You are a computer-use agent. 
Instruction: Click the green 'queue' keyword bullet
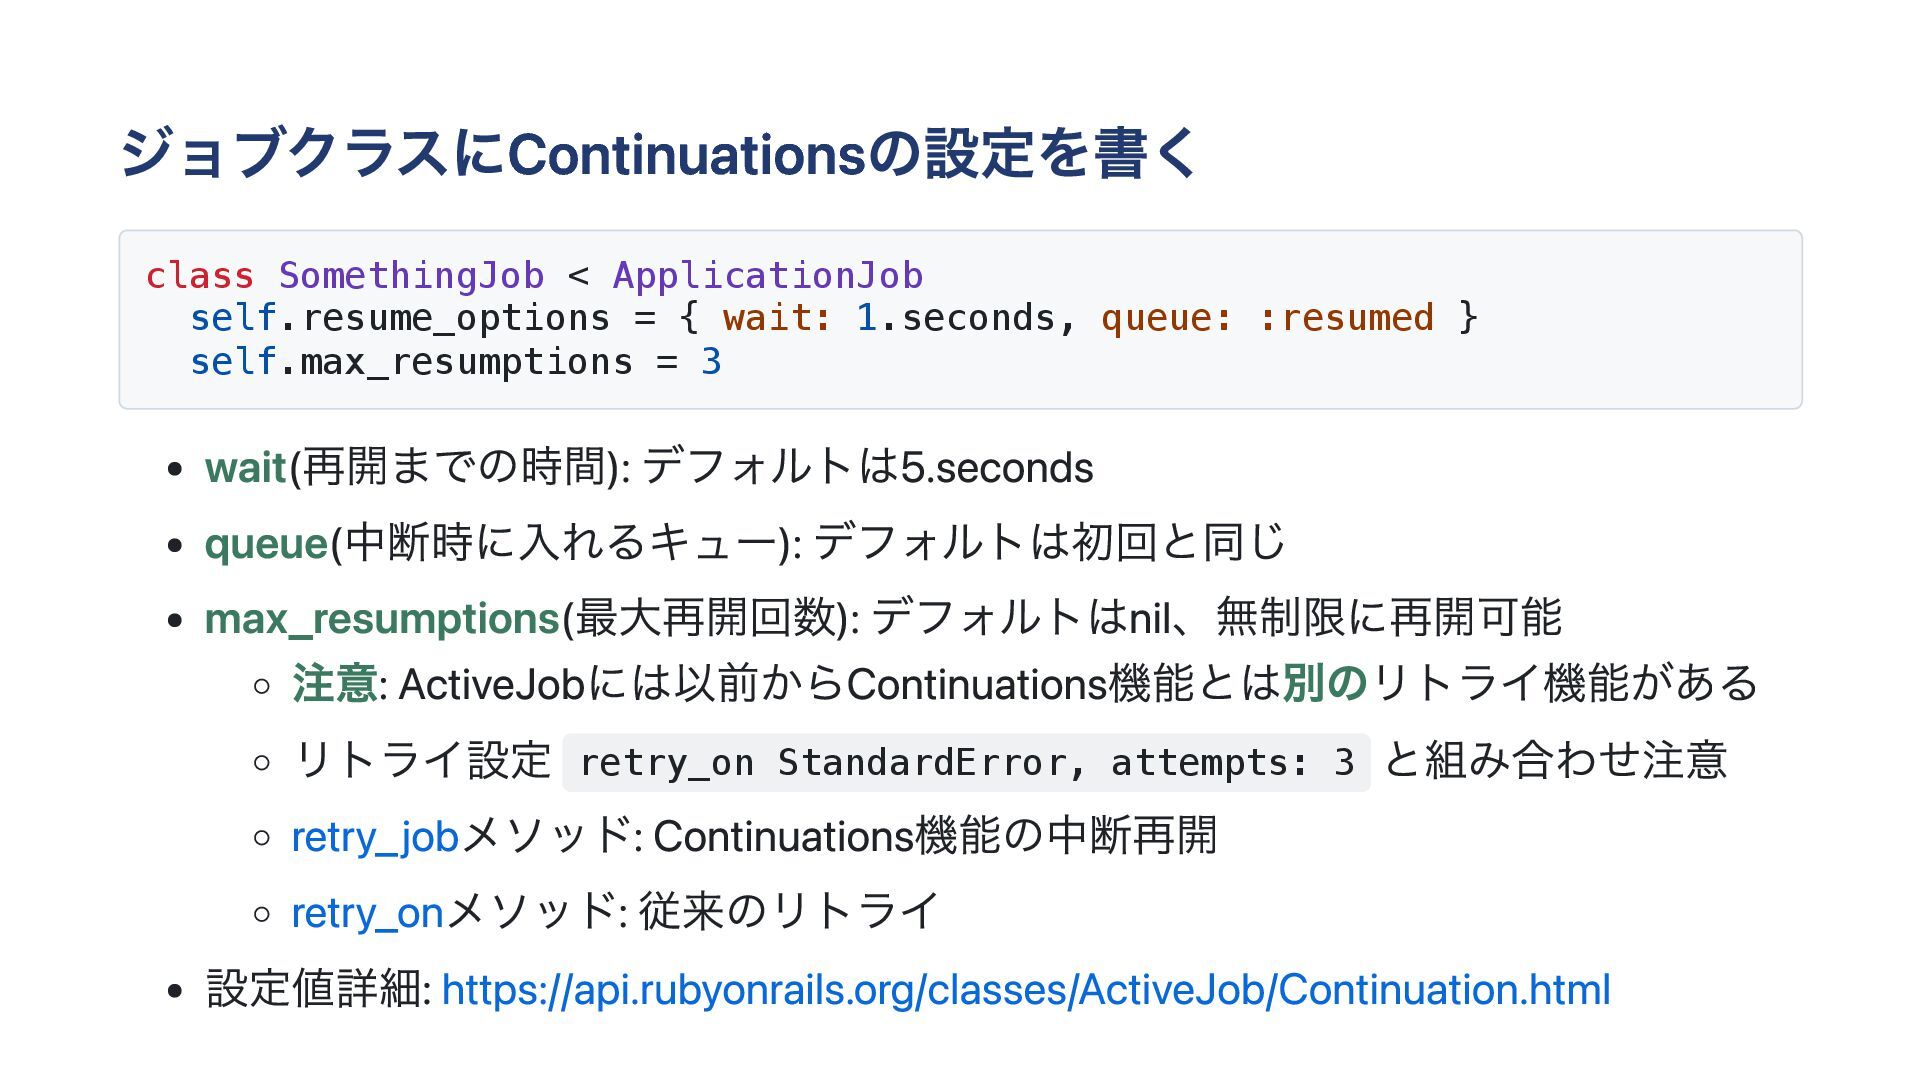266,544
